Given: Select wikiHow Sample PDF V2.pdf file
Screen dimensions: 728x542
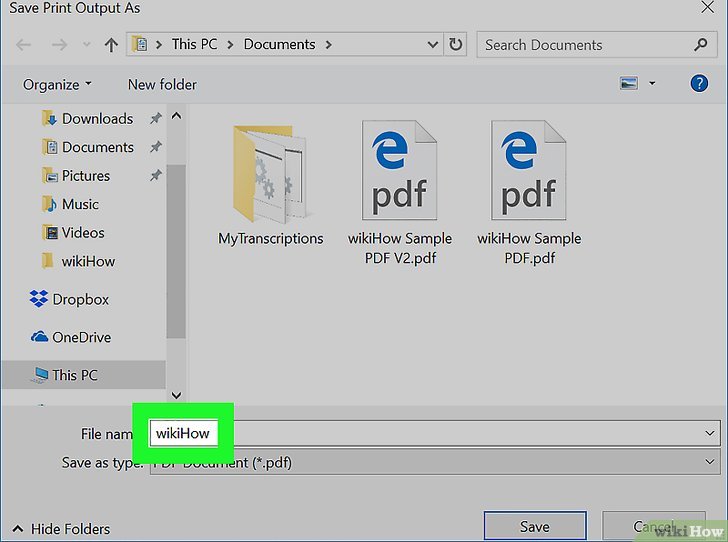Looking at the screenshot, I should (400, 193).
